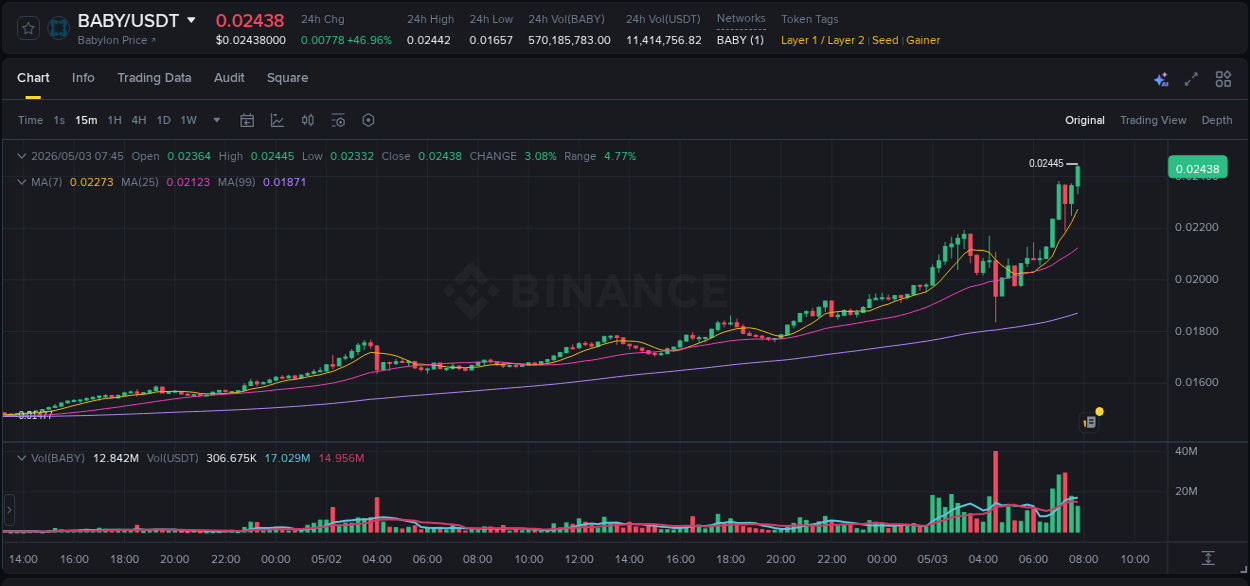The width and height of the screenshot is (1250, 586).
Task: Click the 24h Vol(USDT) value 11,414,756.82
Action: click(664, 40)
